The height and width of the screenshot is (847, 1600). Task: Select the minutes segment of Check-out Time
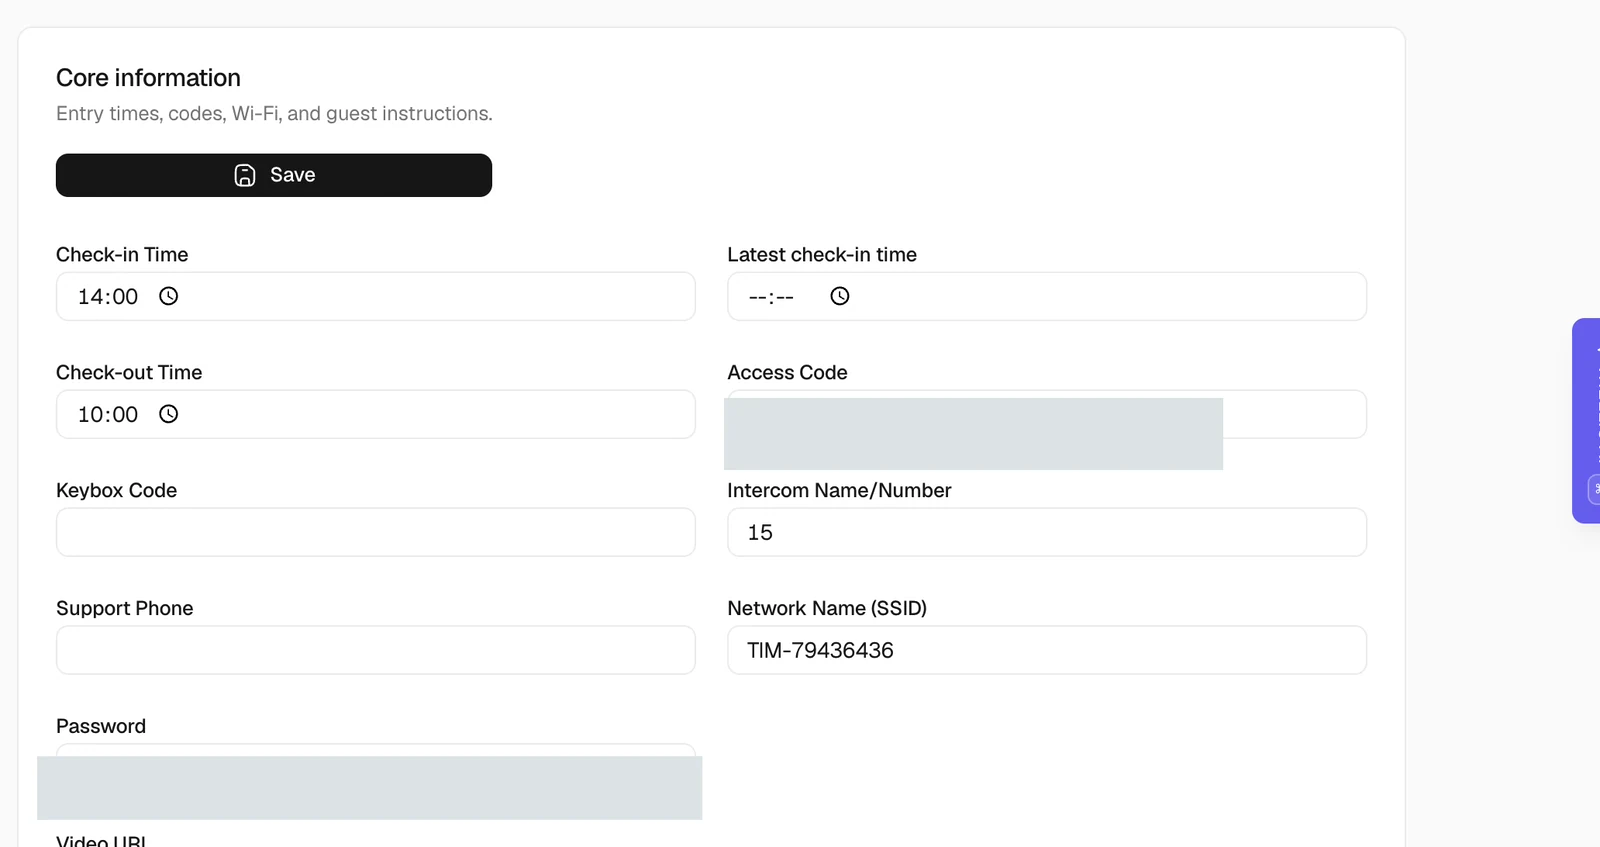(125, 415)
